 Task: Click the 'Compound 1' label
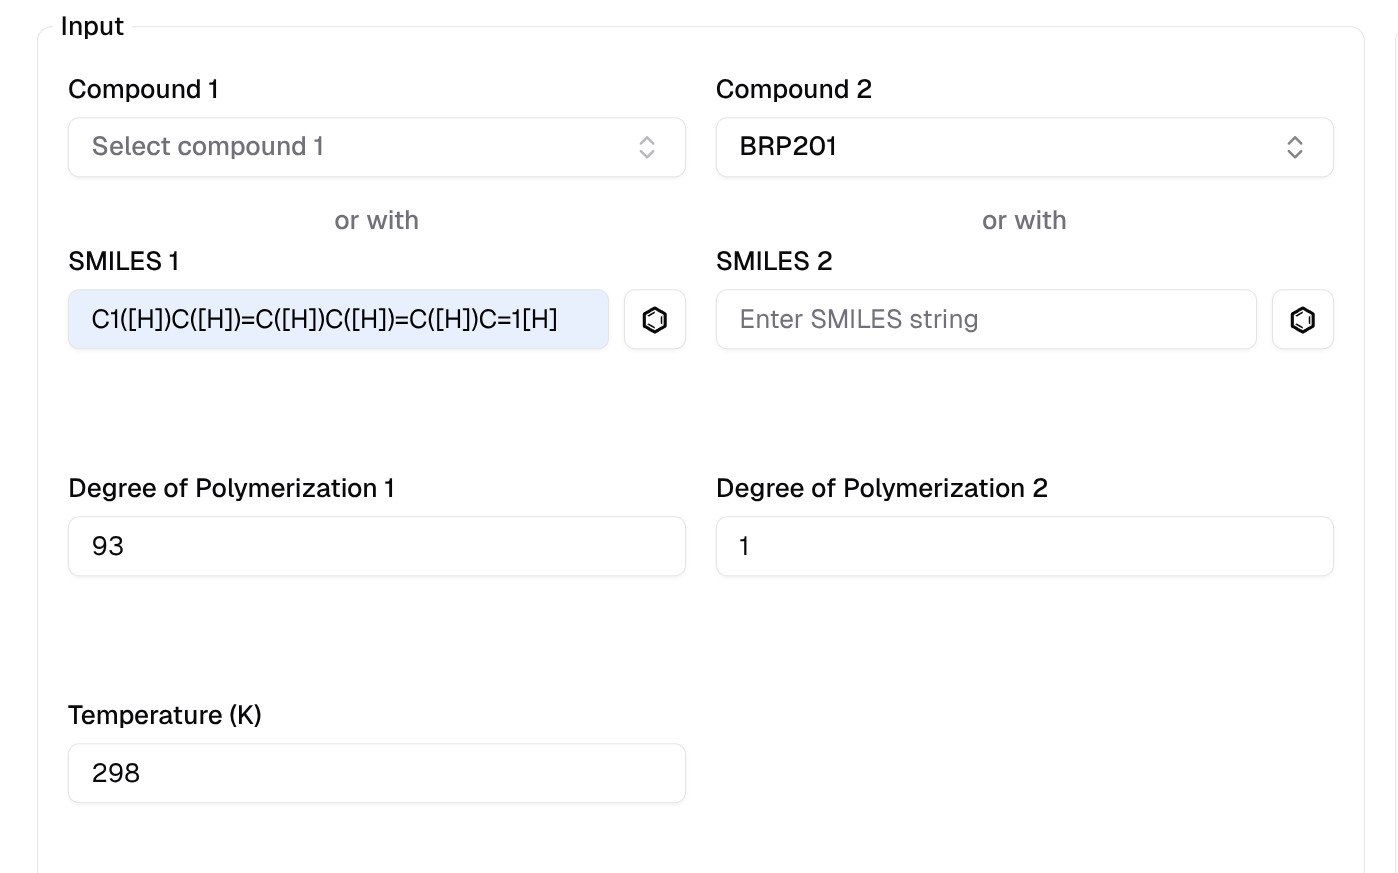point(143,89)
